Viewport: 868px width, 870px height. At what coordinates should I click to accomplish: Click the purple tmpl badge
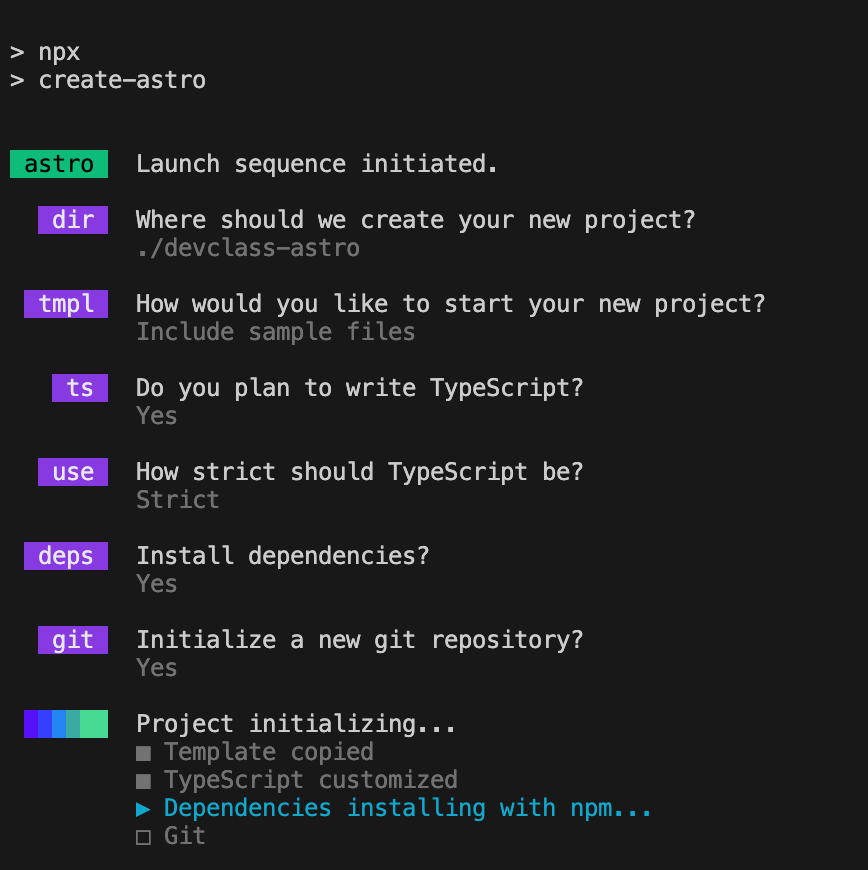(x=66, y=304)
